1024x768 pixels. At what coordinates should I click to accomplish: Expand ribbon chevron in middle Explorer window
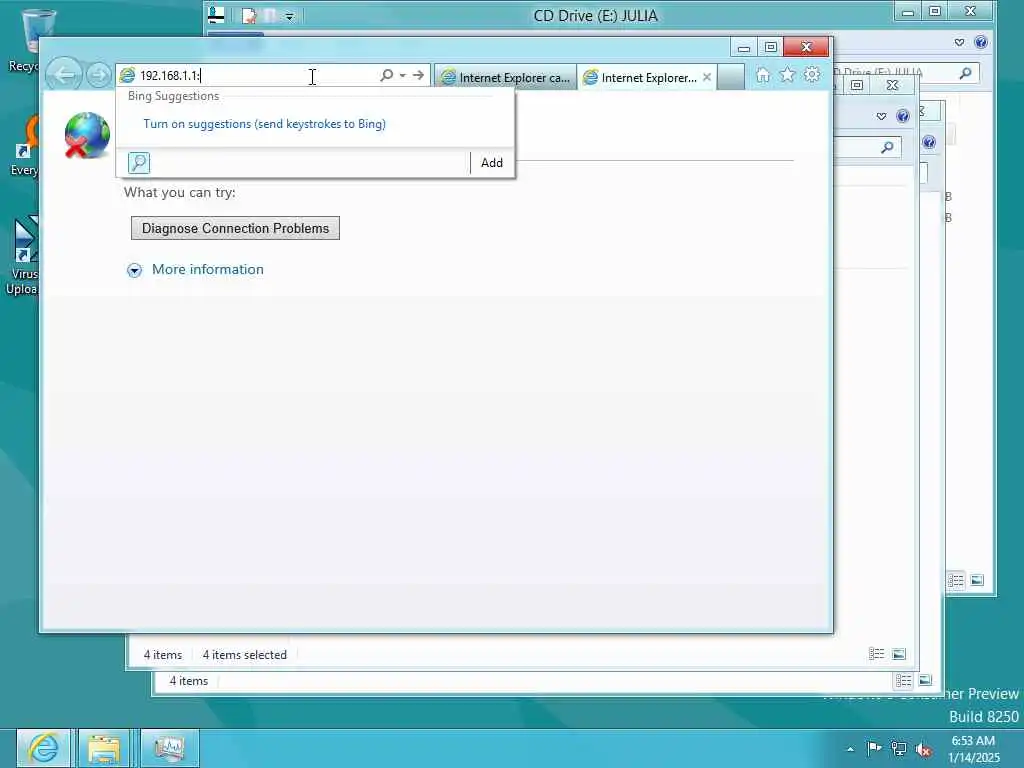(x=881, y=116)
